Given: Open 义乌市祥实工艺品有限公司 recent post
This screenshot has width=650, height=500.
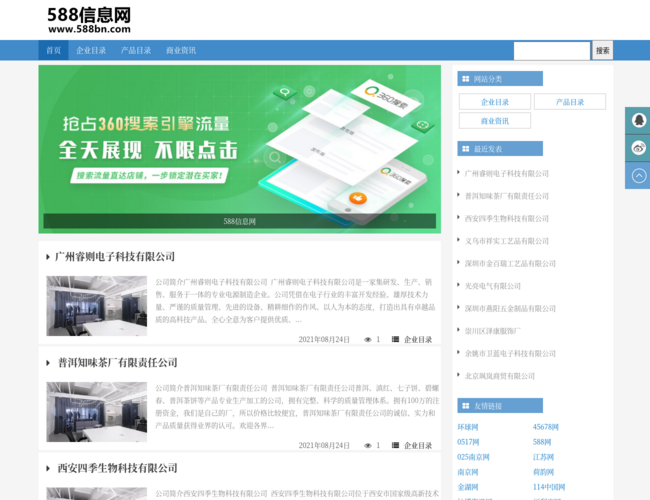Looking at the screenshot, I should (507, 241).
